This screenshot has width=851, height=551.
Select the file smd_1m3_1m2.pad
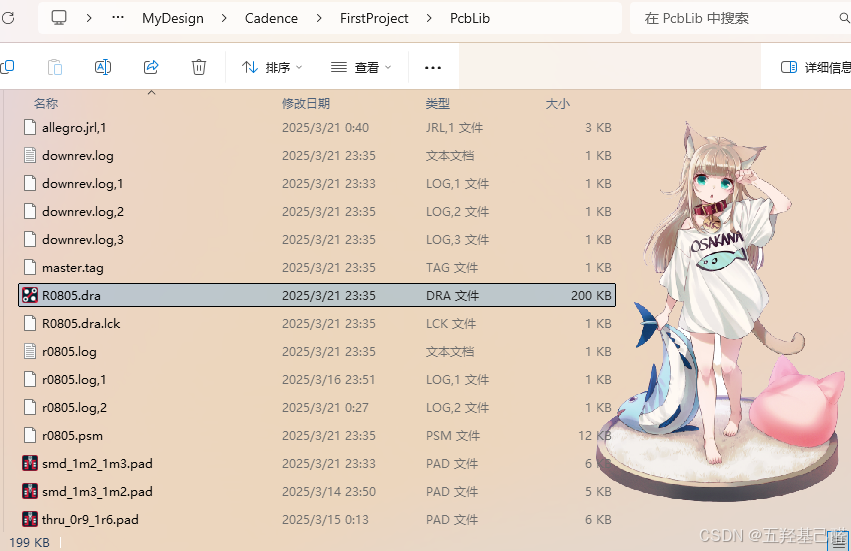317,492
